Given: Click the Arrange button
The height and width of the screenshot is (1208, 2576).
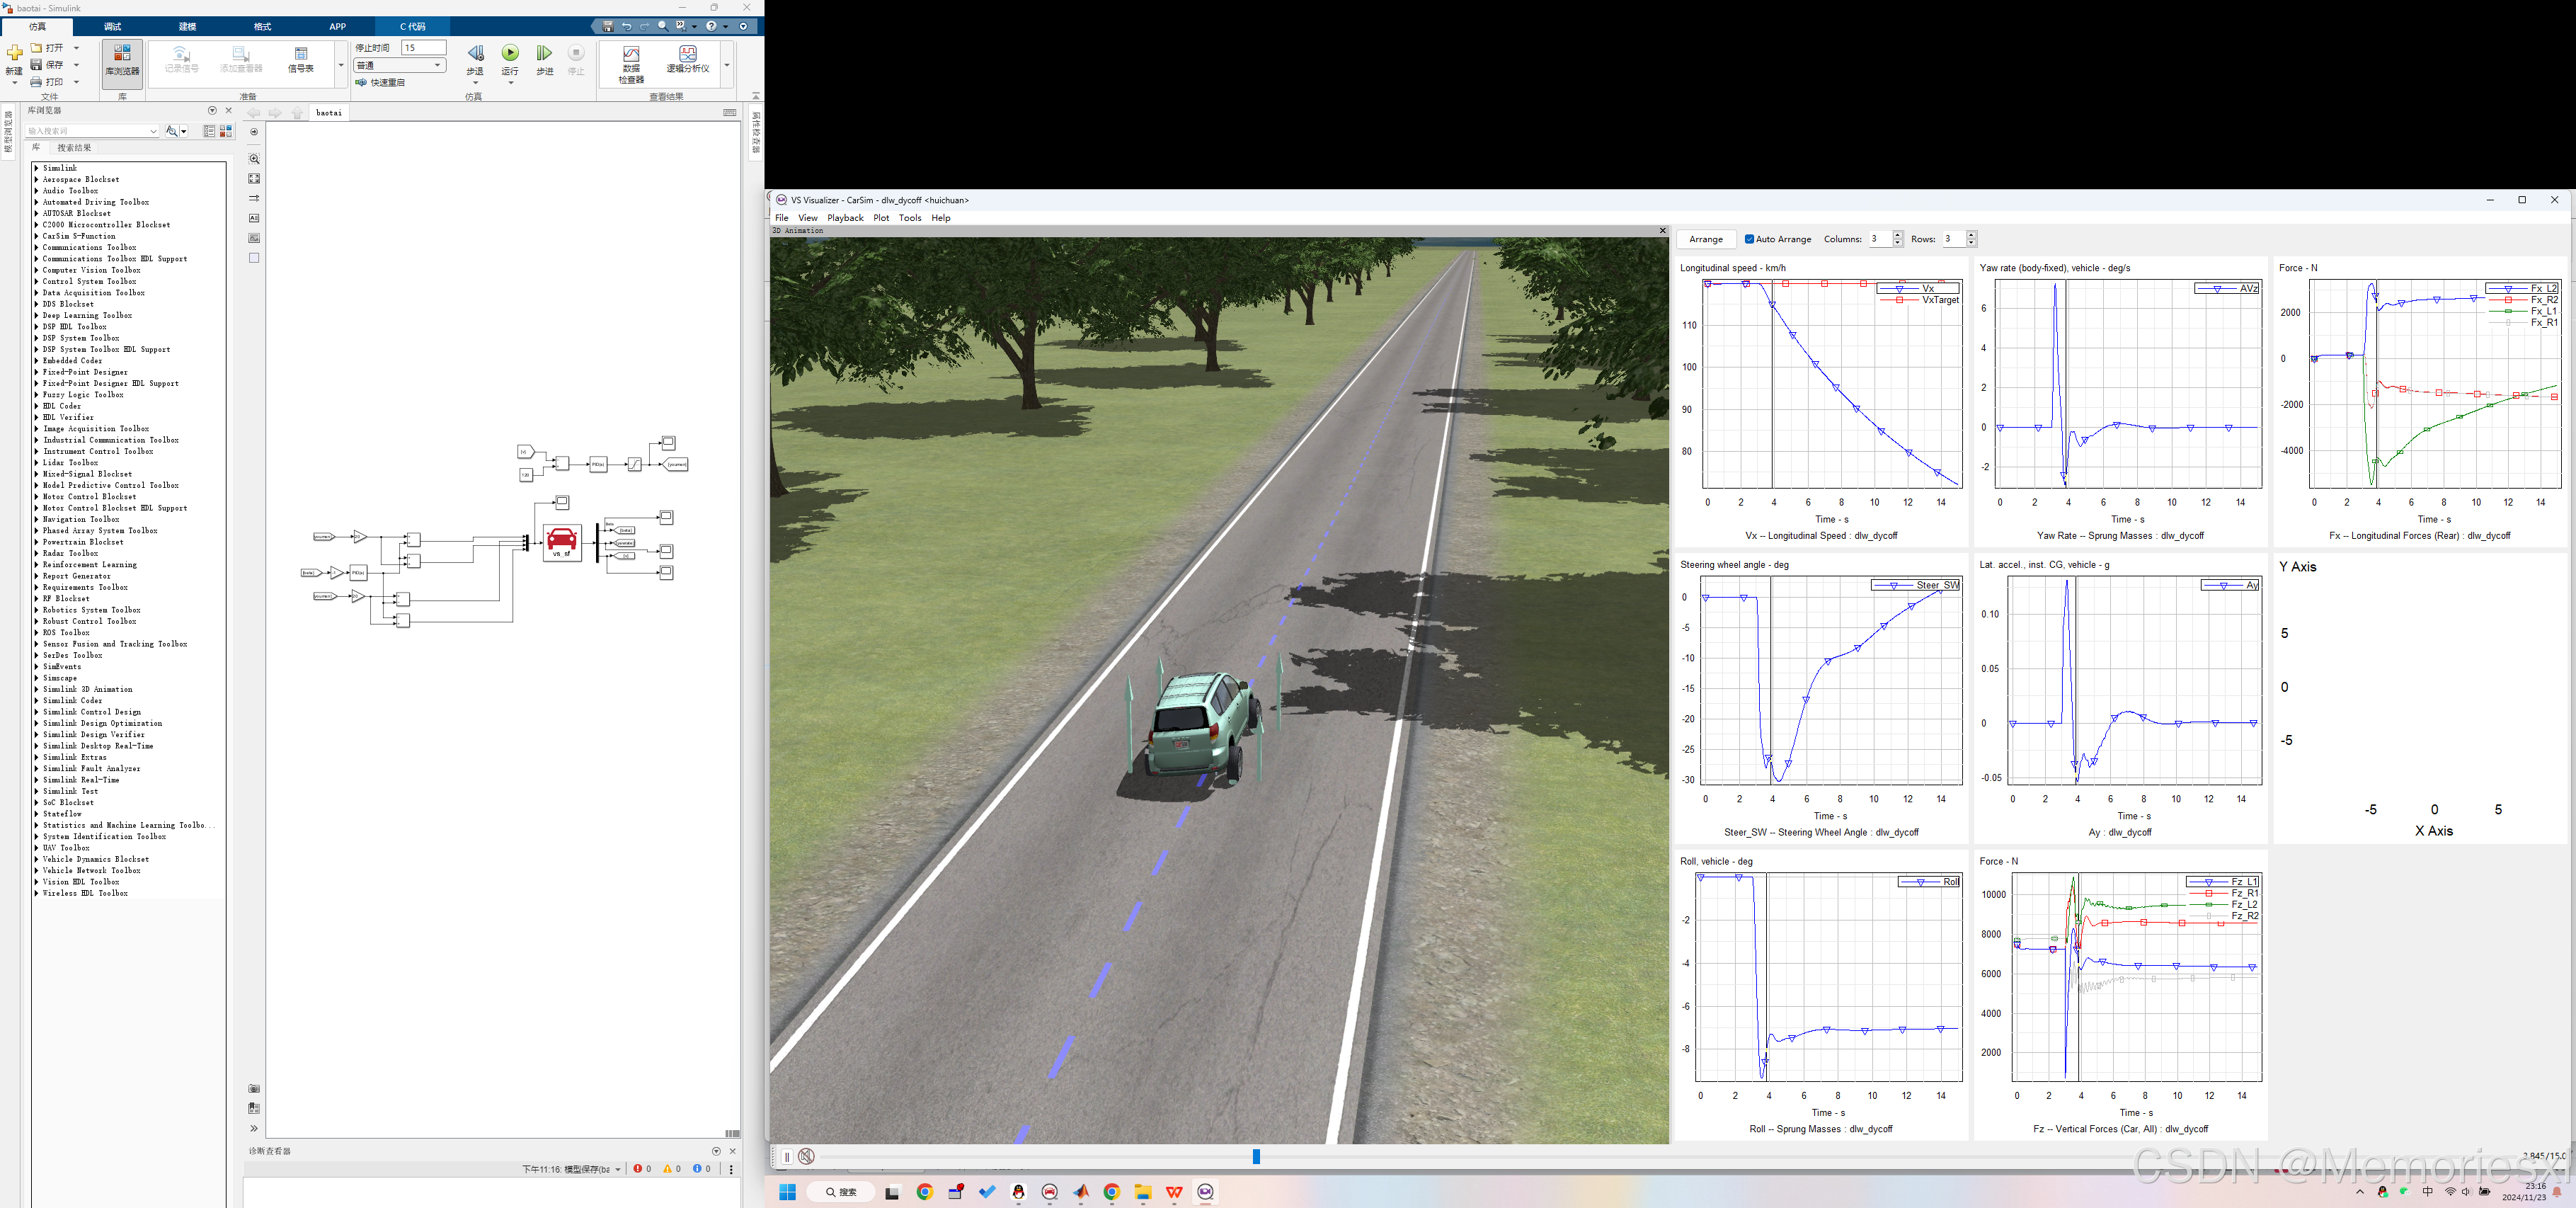Looking at the screenshot, I should pyautogui.click(x=1705, y=239).
